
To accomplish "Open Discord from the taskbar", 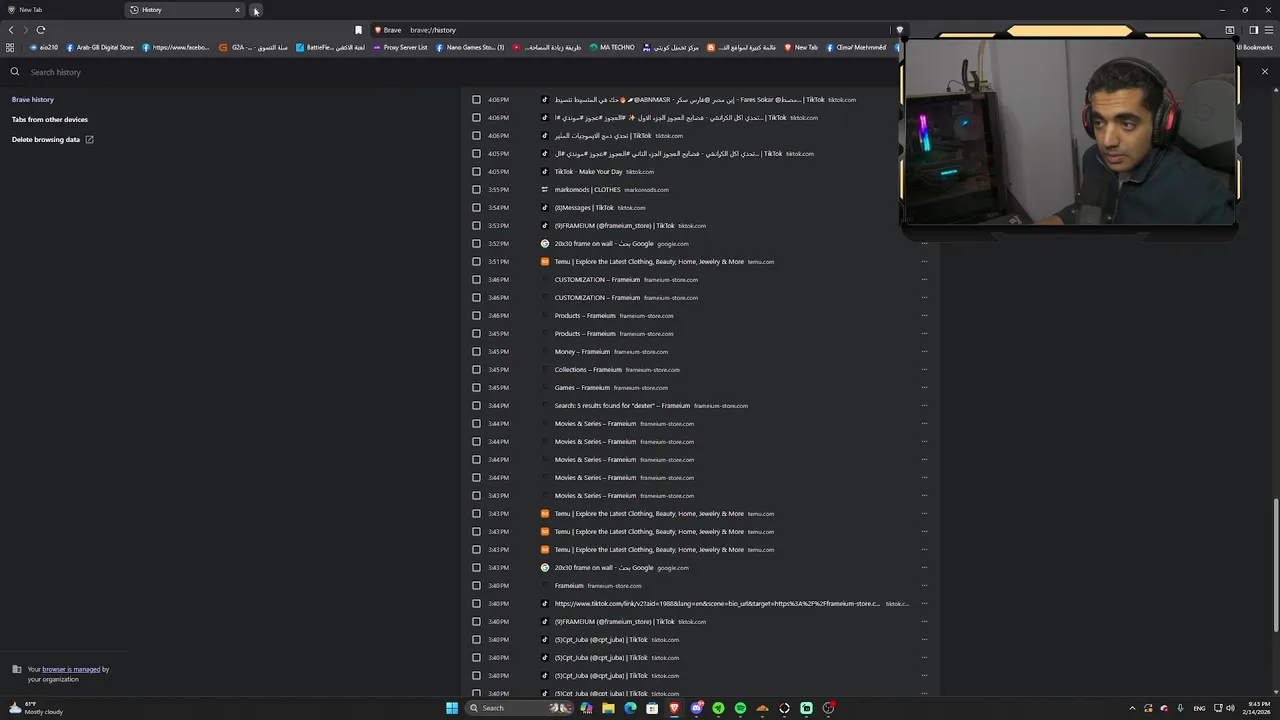I will click(x=696, y=708).
